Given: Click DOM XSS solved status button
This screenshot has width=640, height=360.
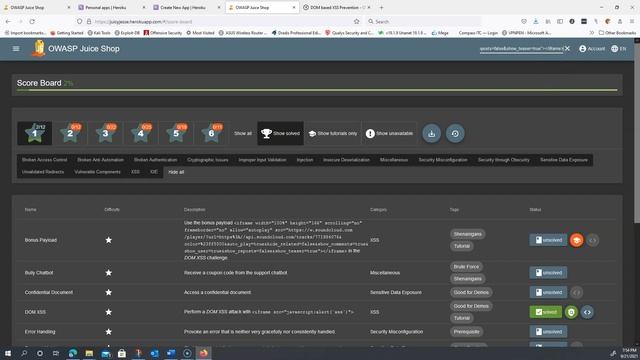Looking at the screenshot, I should (x=546, y=312).
